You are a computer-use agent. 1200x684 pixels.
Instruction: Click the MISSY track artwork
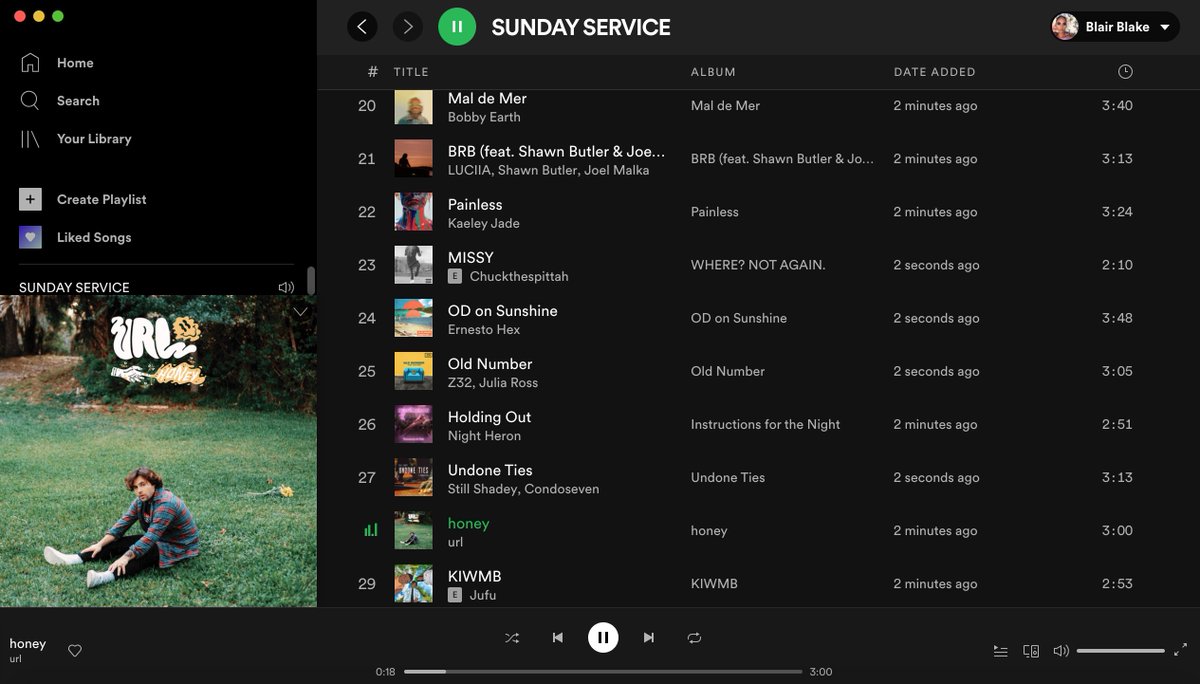413,265
